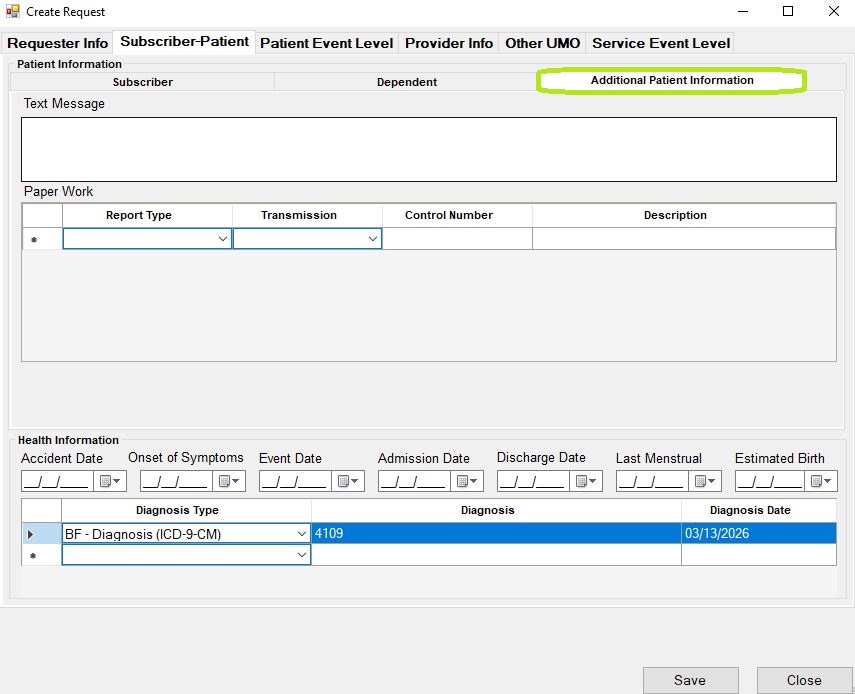Open the Admission Date calendar picker
Screen dimensions: 855x694
click(467, 481)
